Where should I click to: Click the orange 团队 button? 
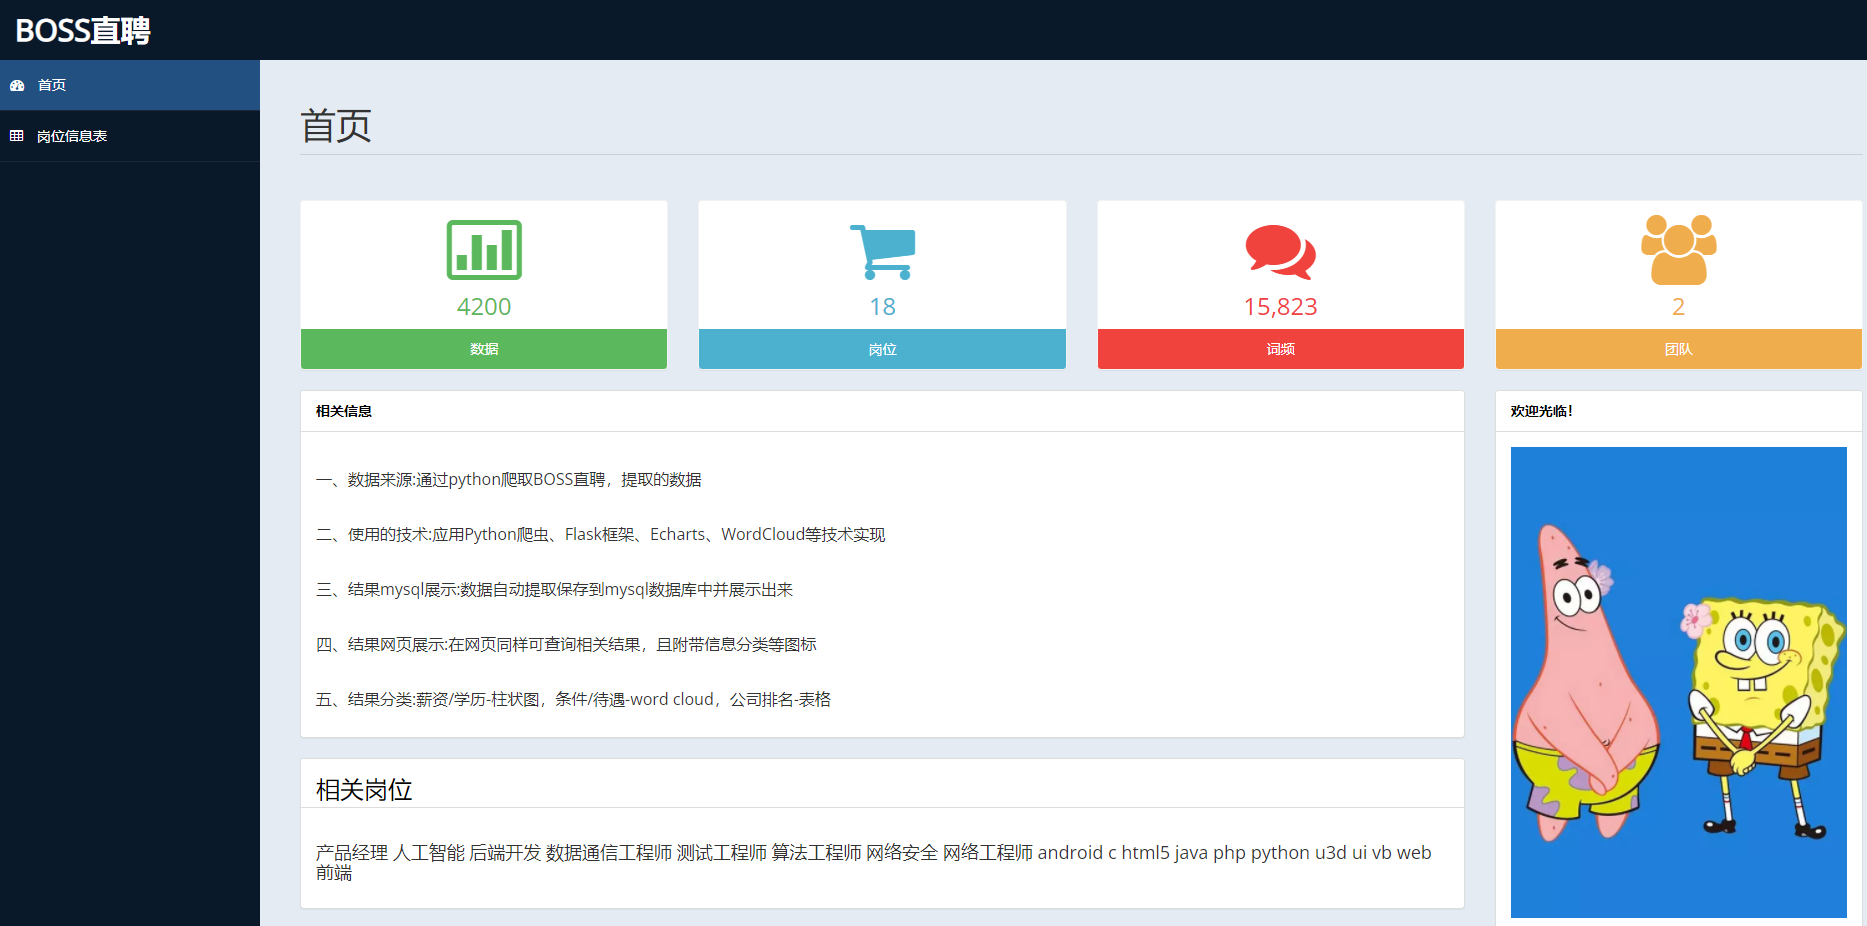[x=1679, y=349]
